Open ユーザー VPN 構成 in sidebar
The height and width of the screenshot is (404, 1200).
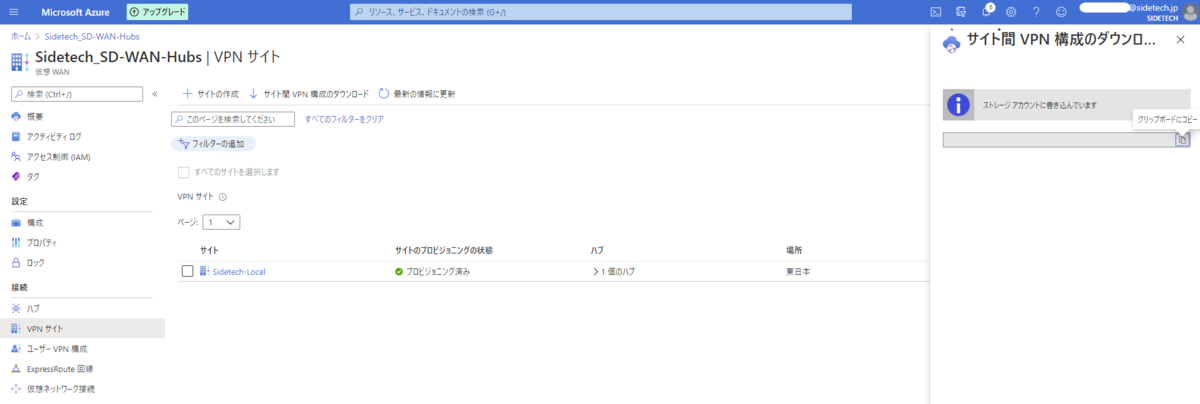[57, 348]
